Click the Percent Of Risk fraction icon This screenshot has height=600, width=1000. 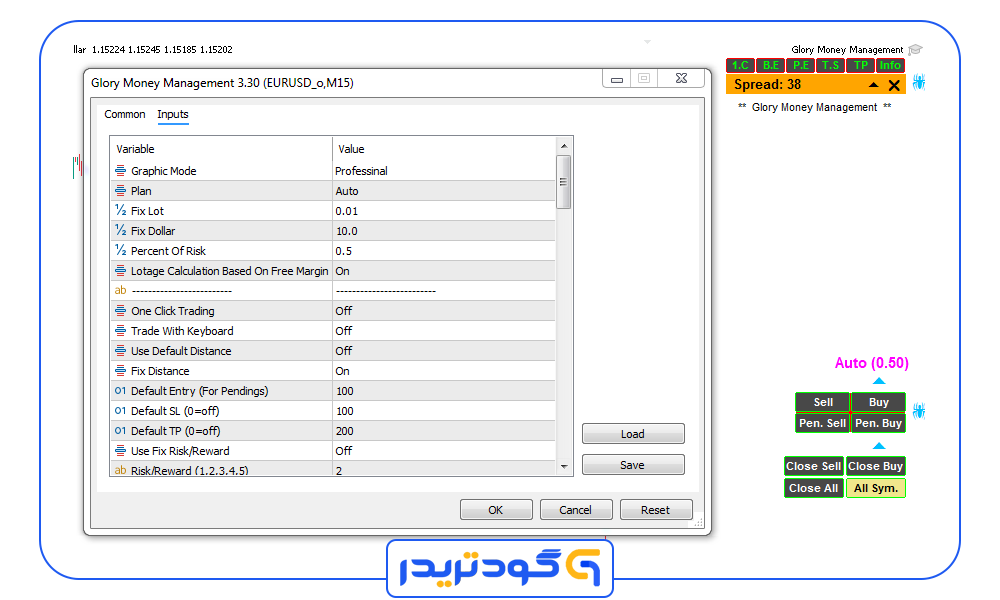[121, 250]
